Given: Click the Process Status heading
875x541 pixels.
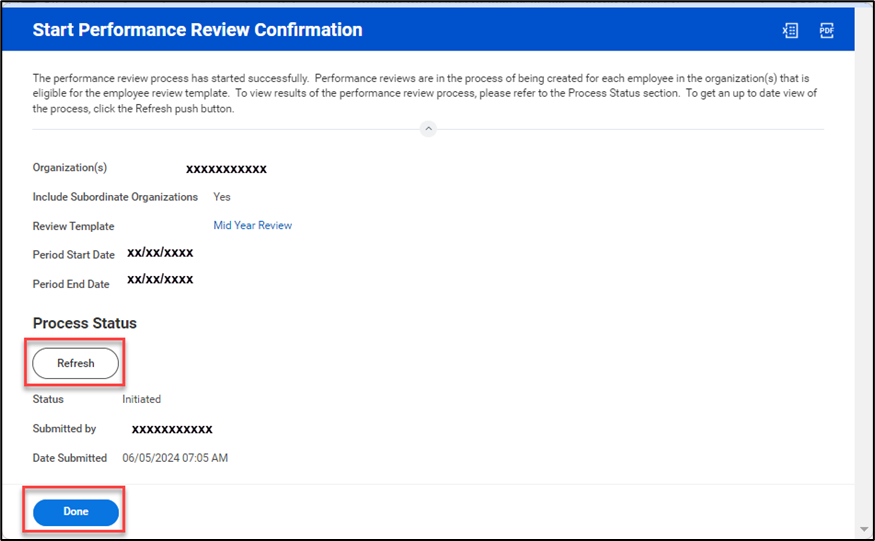Looking at the screenshot, I should [85, 324].
